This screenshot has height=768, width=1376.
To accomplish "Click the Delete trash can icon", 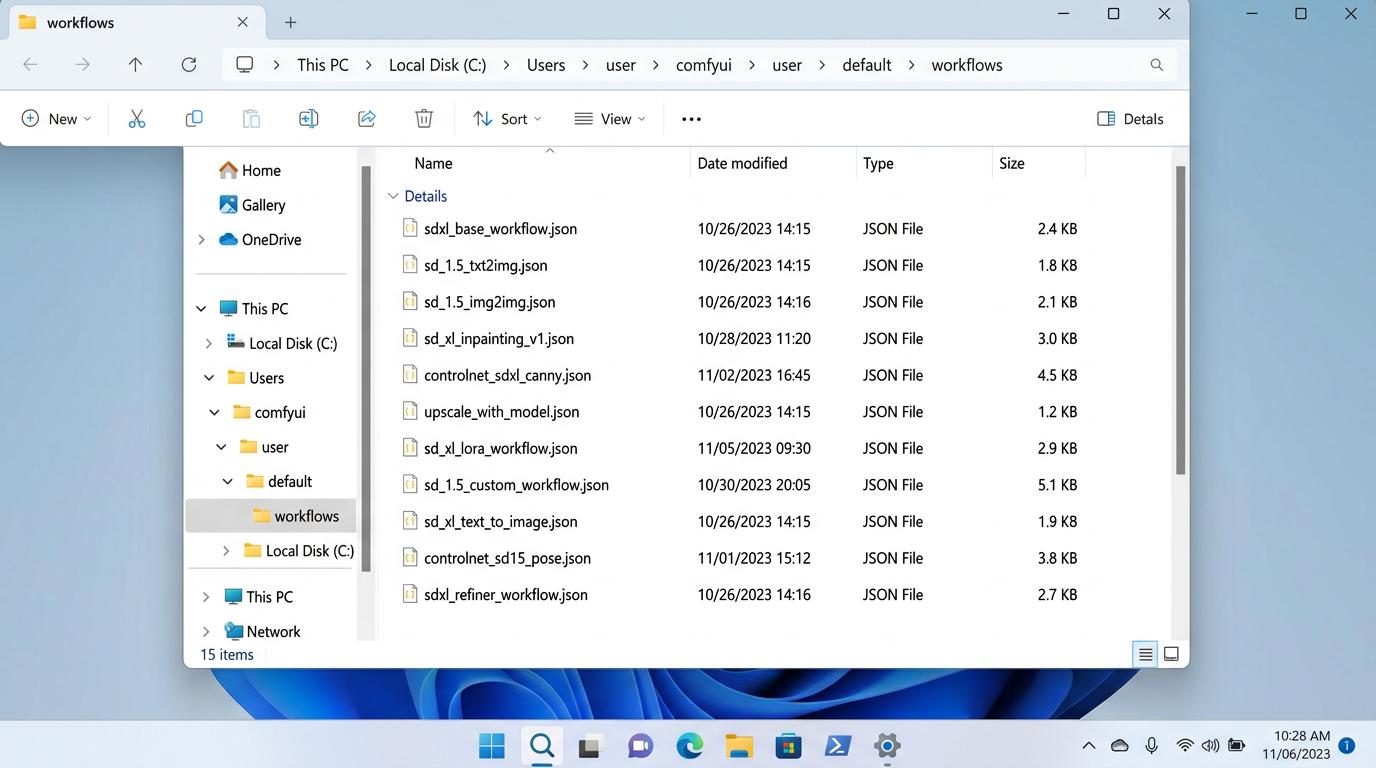I will (424, 119).
